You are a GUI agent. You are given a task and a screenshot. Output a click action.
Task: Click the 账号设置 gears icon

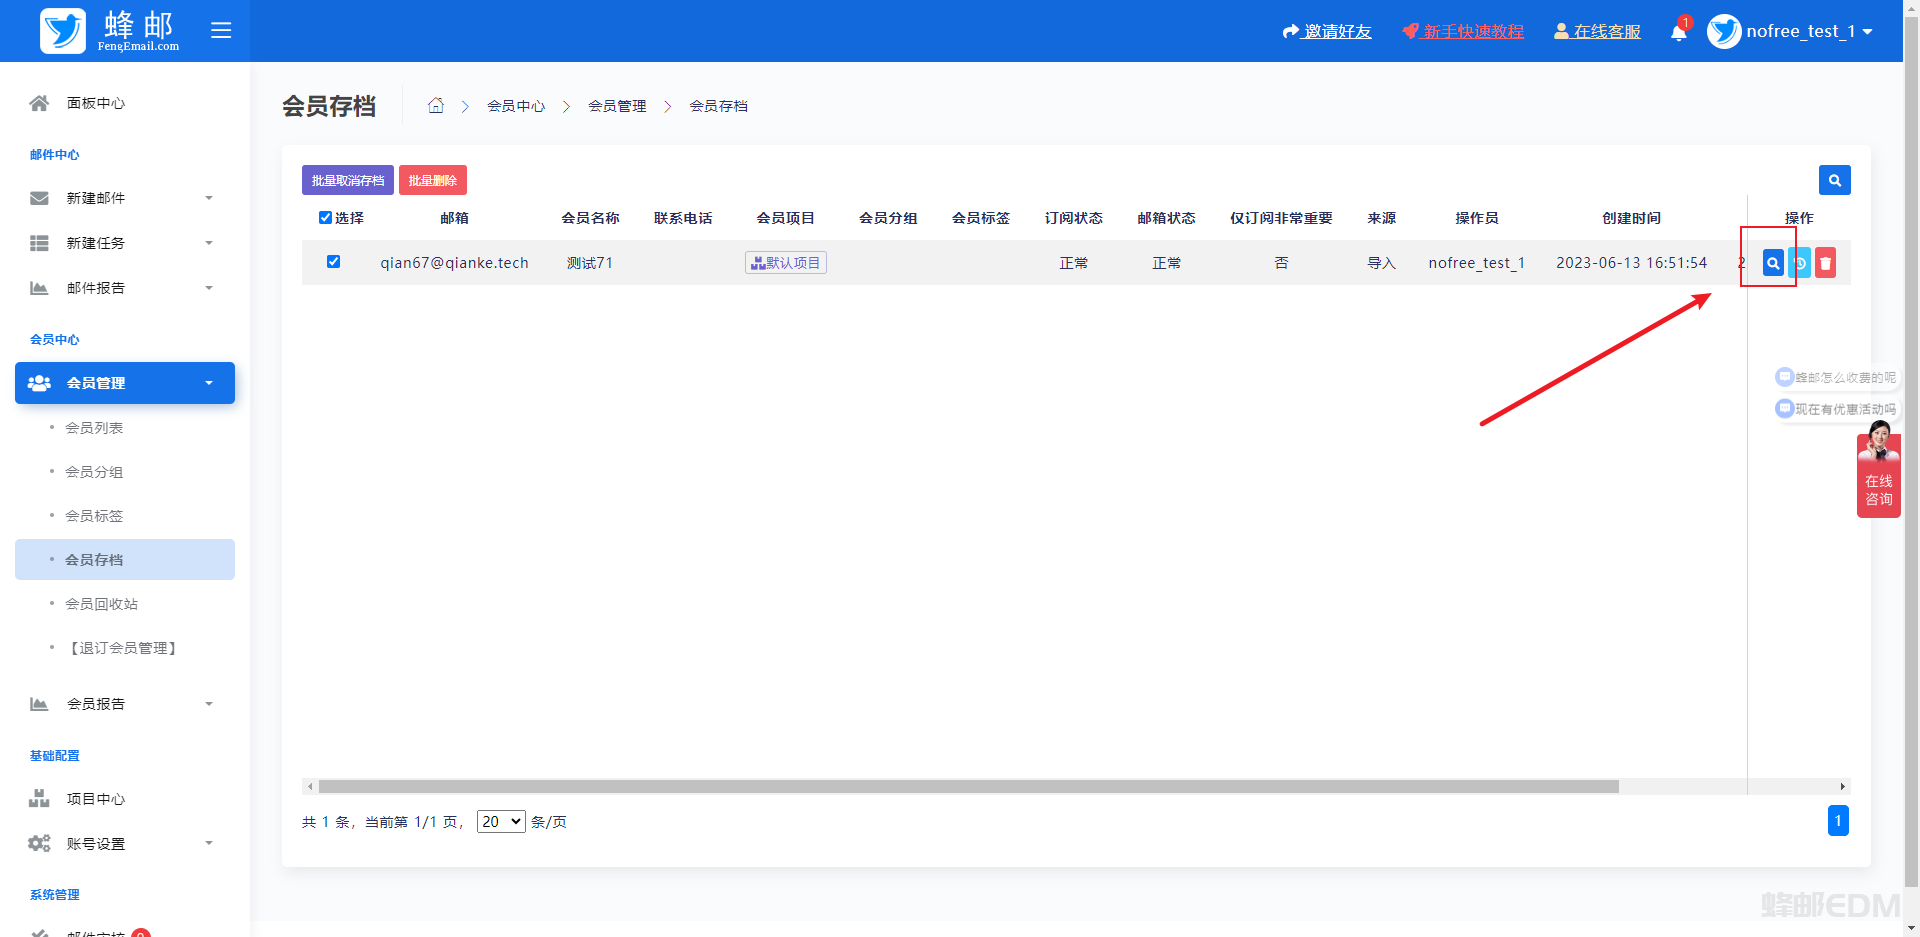pos(39,843)
